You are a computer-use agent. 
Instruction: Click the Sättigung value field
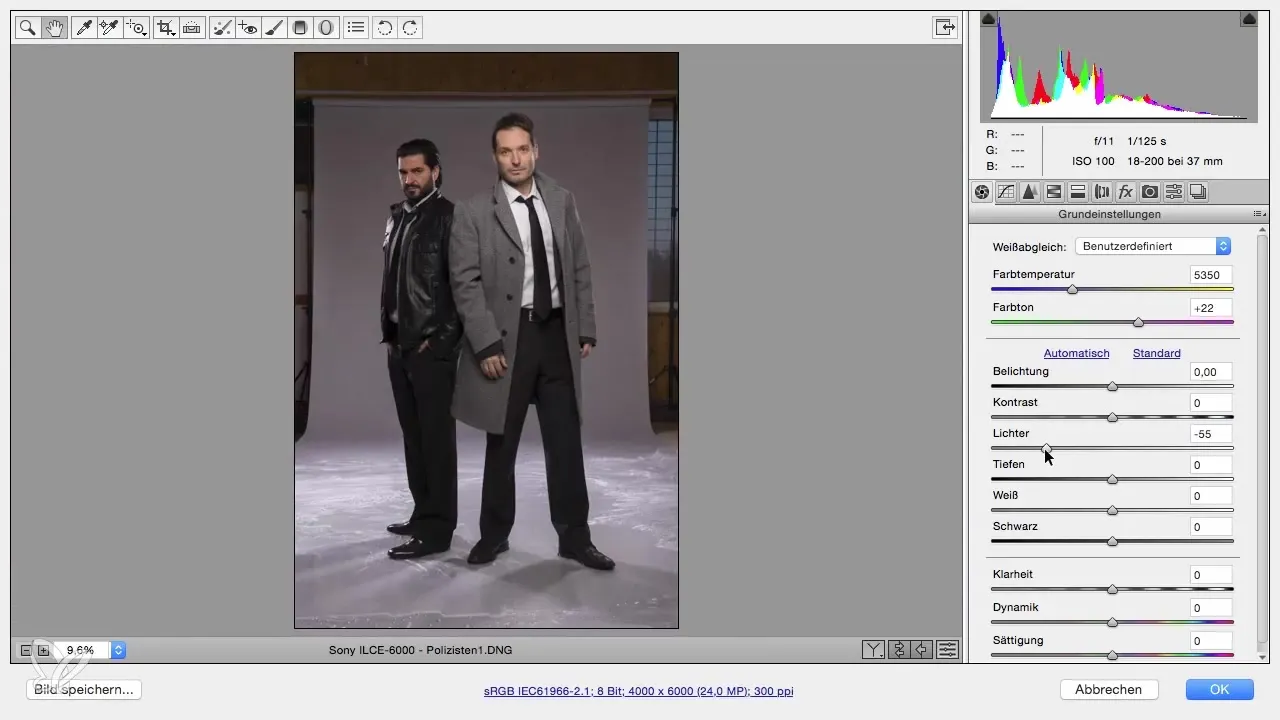coord(1211,641)
